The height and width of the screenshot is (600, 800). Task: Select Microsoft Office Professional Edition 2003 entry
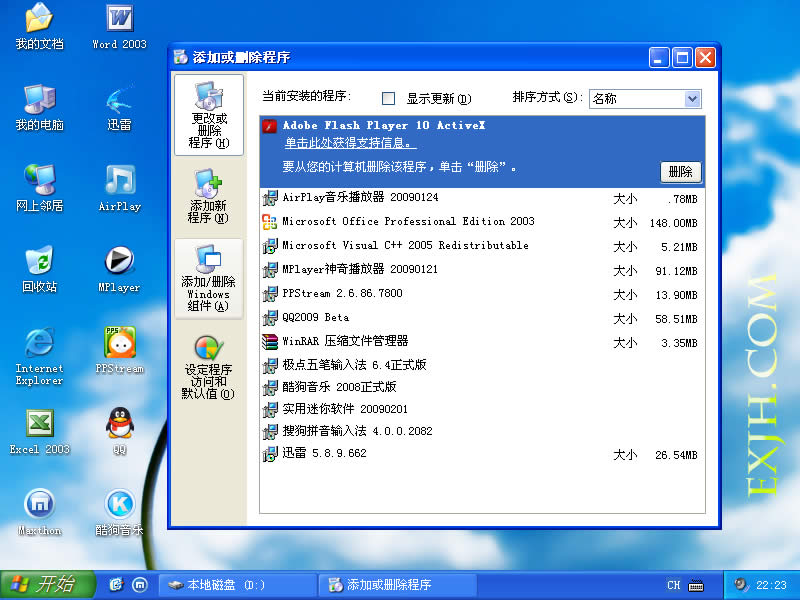(x=483, y=221)
